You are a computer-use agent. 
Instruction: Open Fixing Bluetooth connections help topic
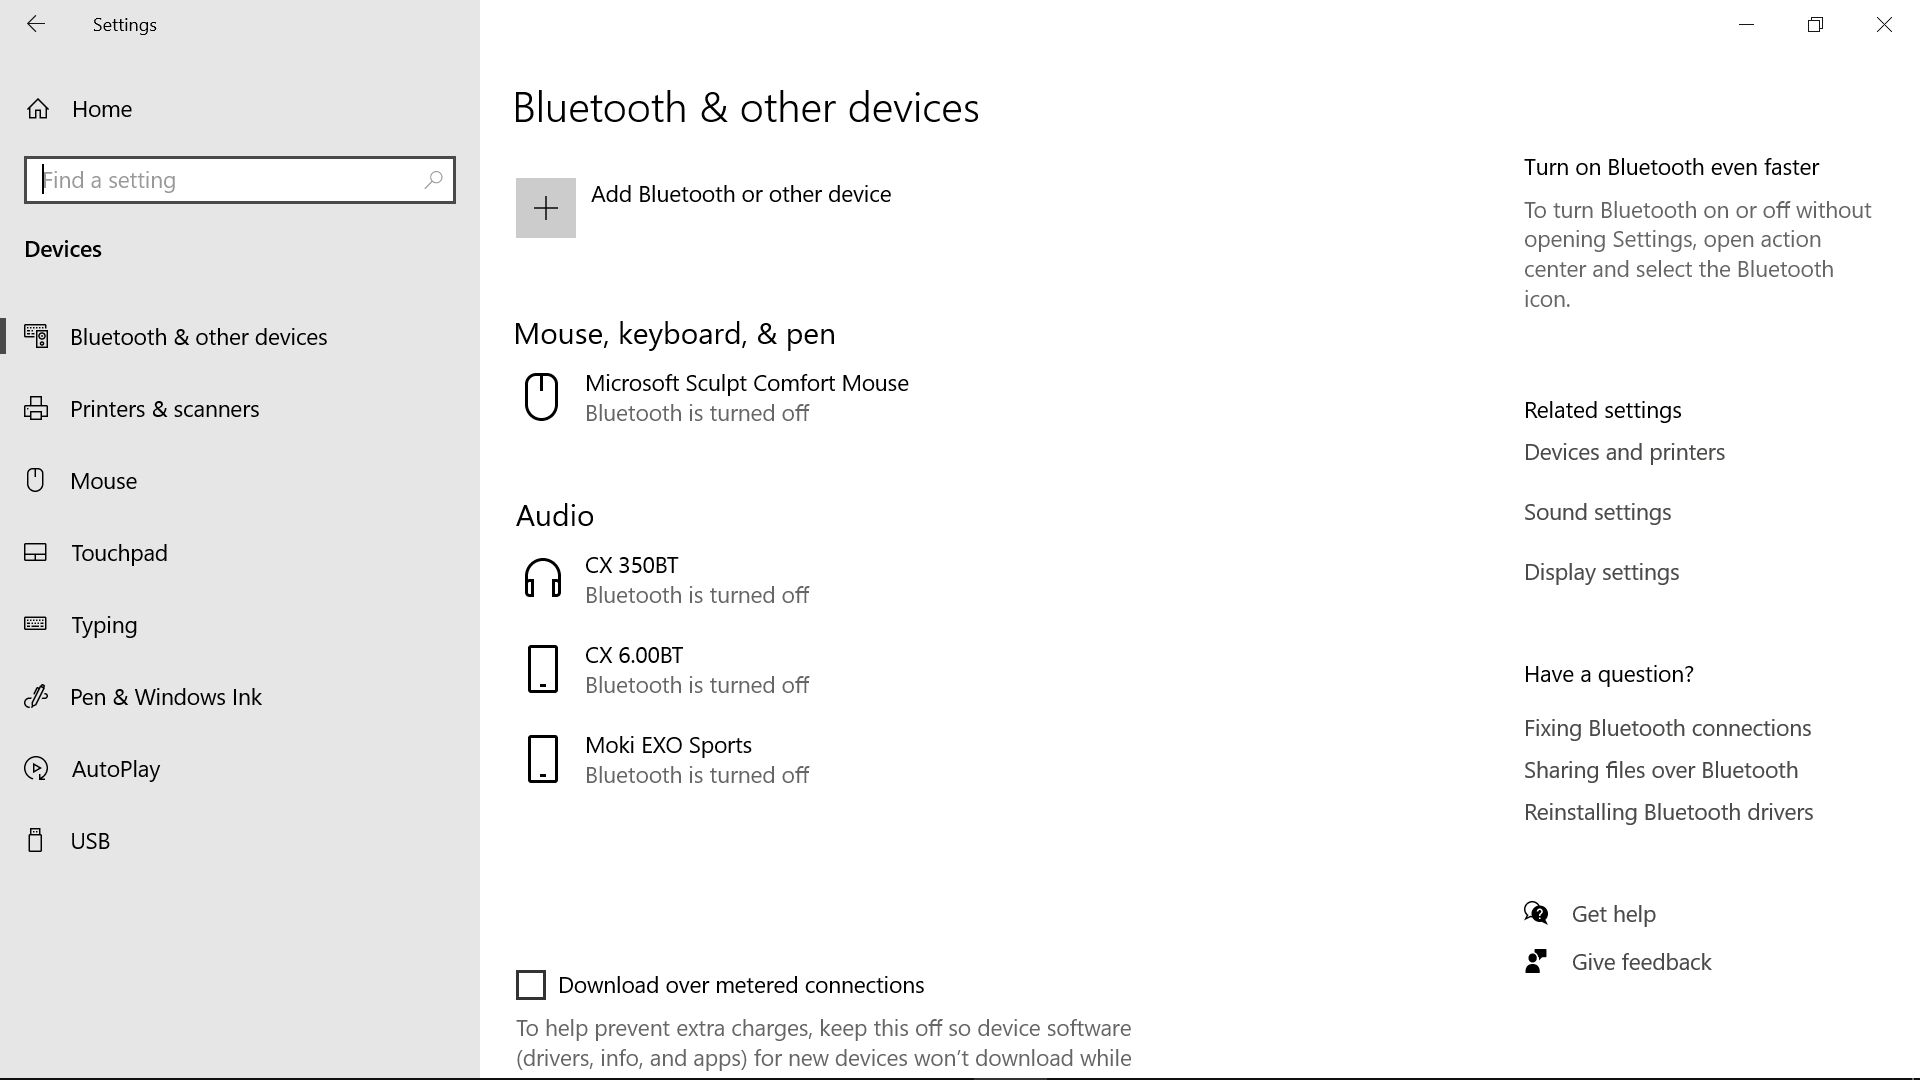point(1667,727)
